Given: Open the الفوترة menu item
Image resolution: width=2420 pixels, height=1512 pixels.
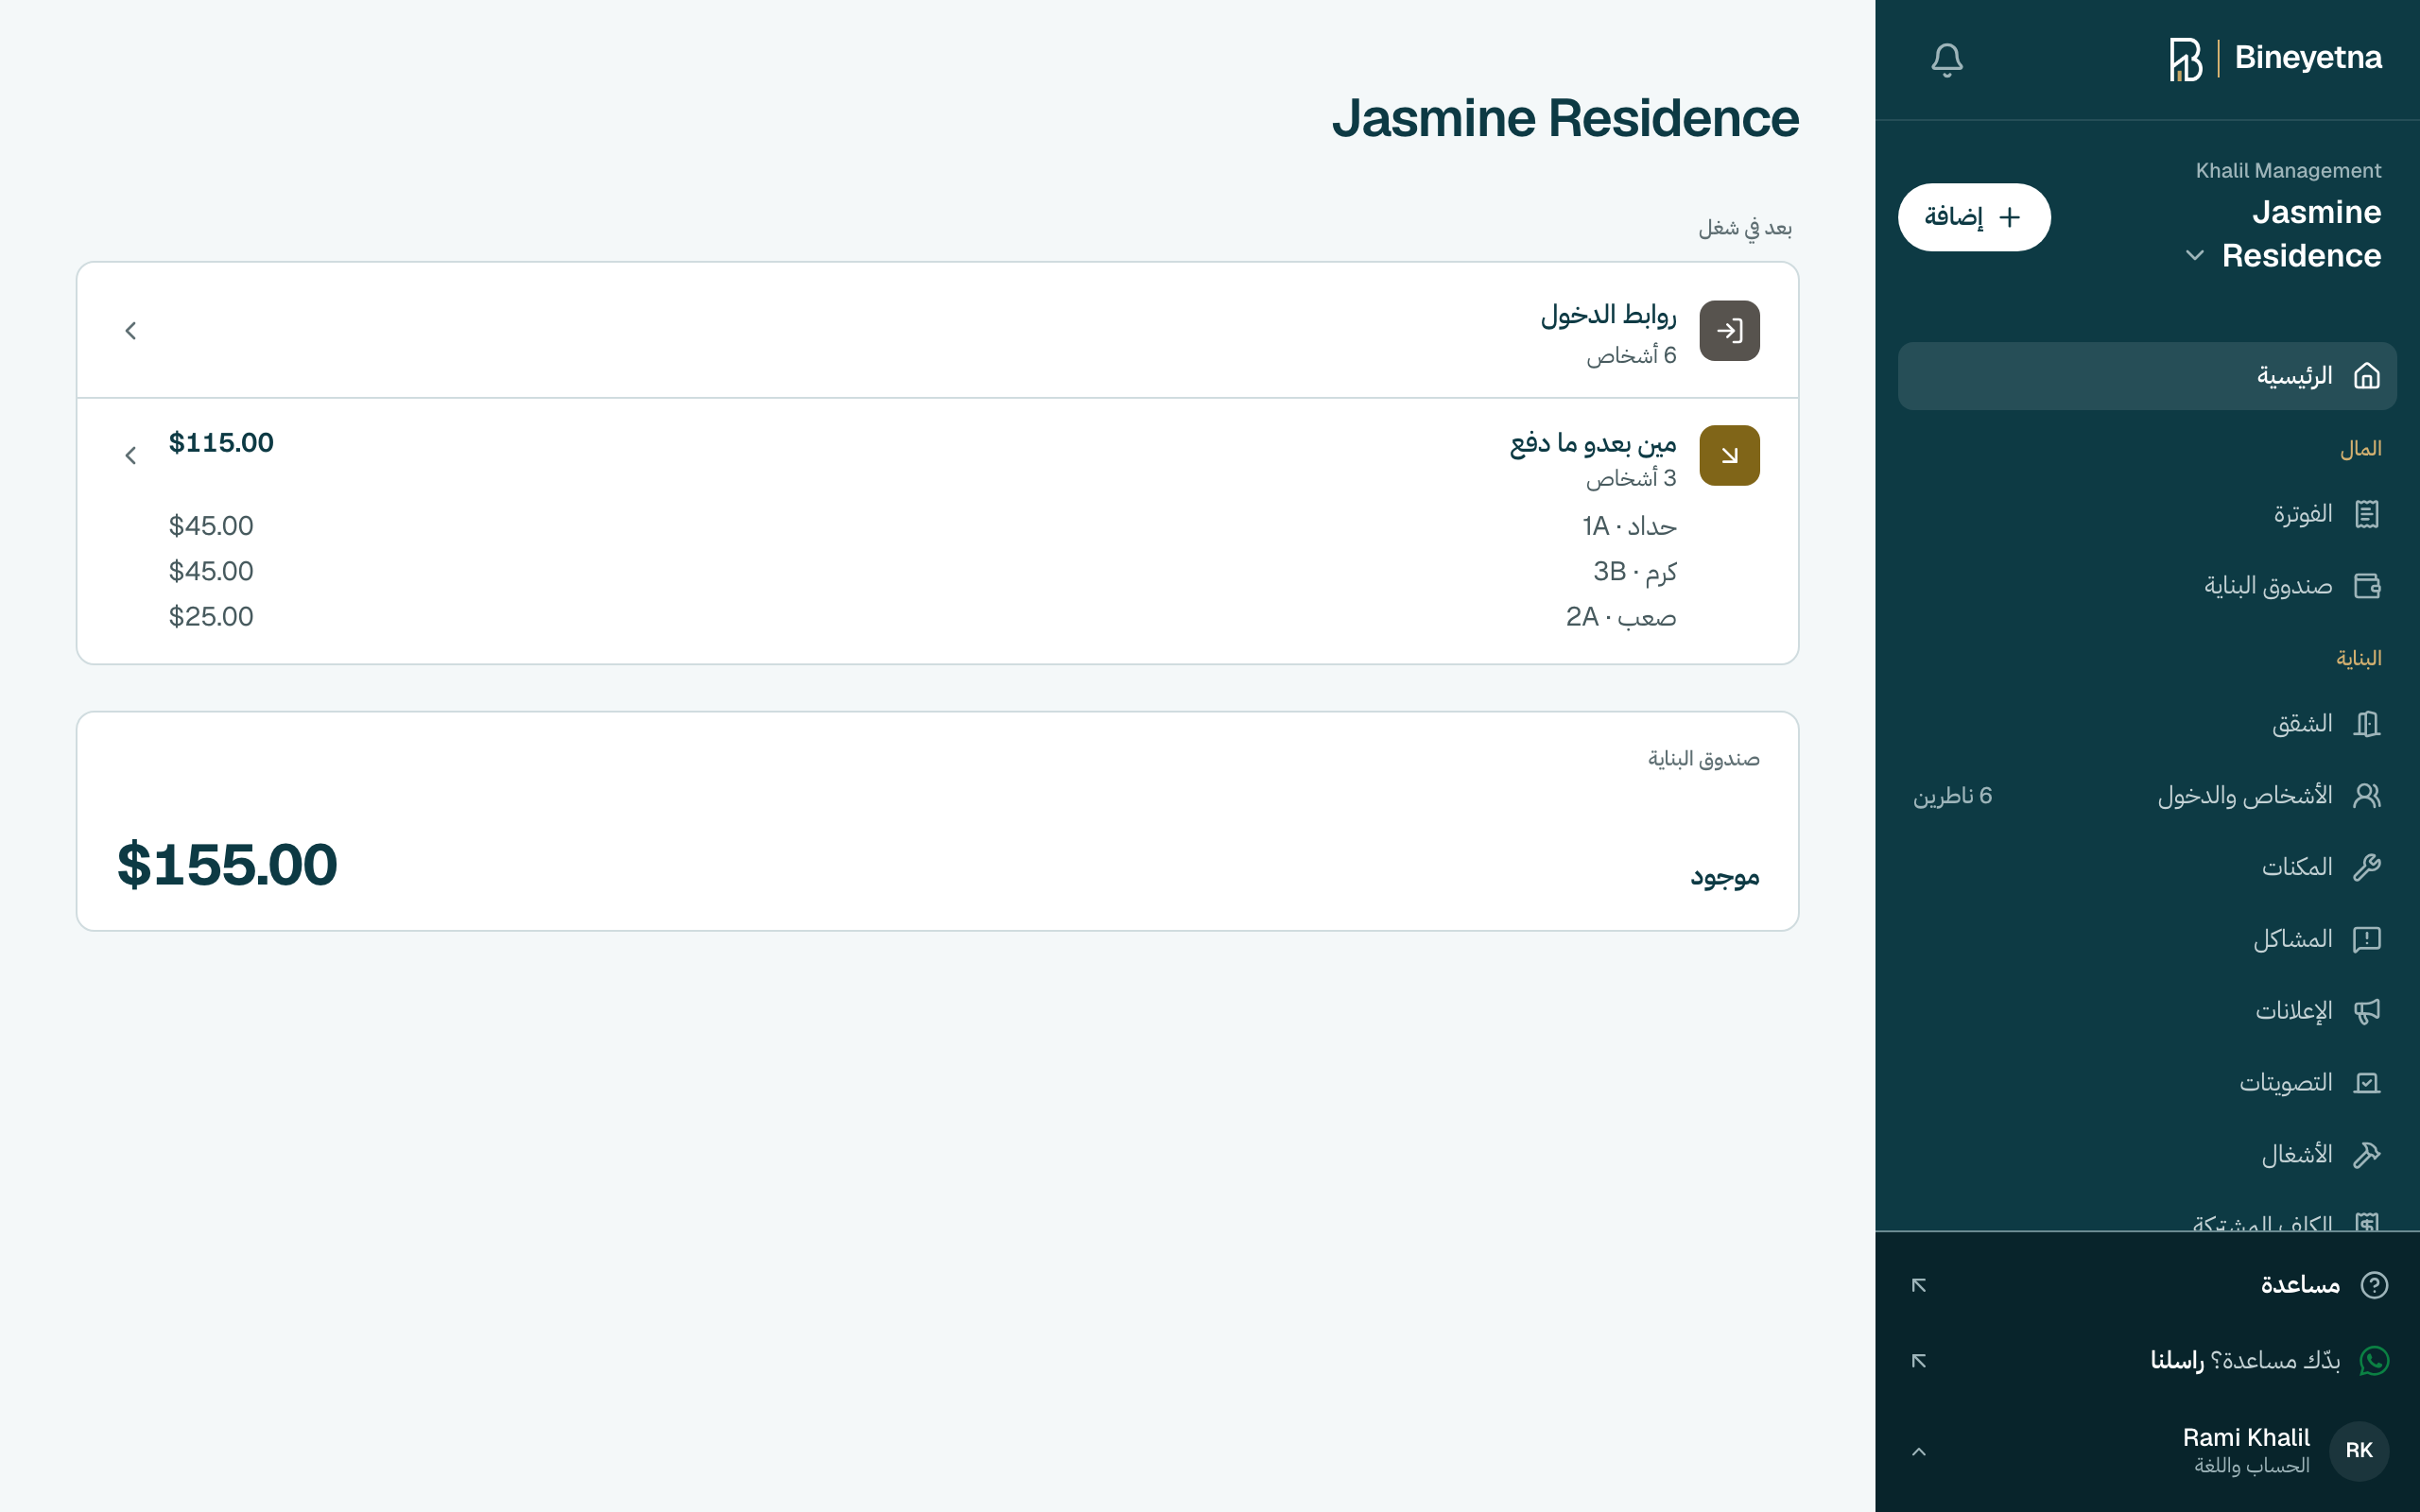Looking at the screenshot, I should click(2147, 514).
